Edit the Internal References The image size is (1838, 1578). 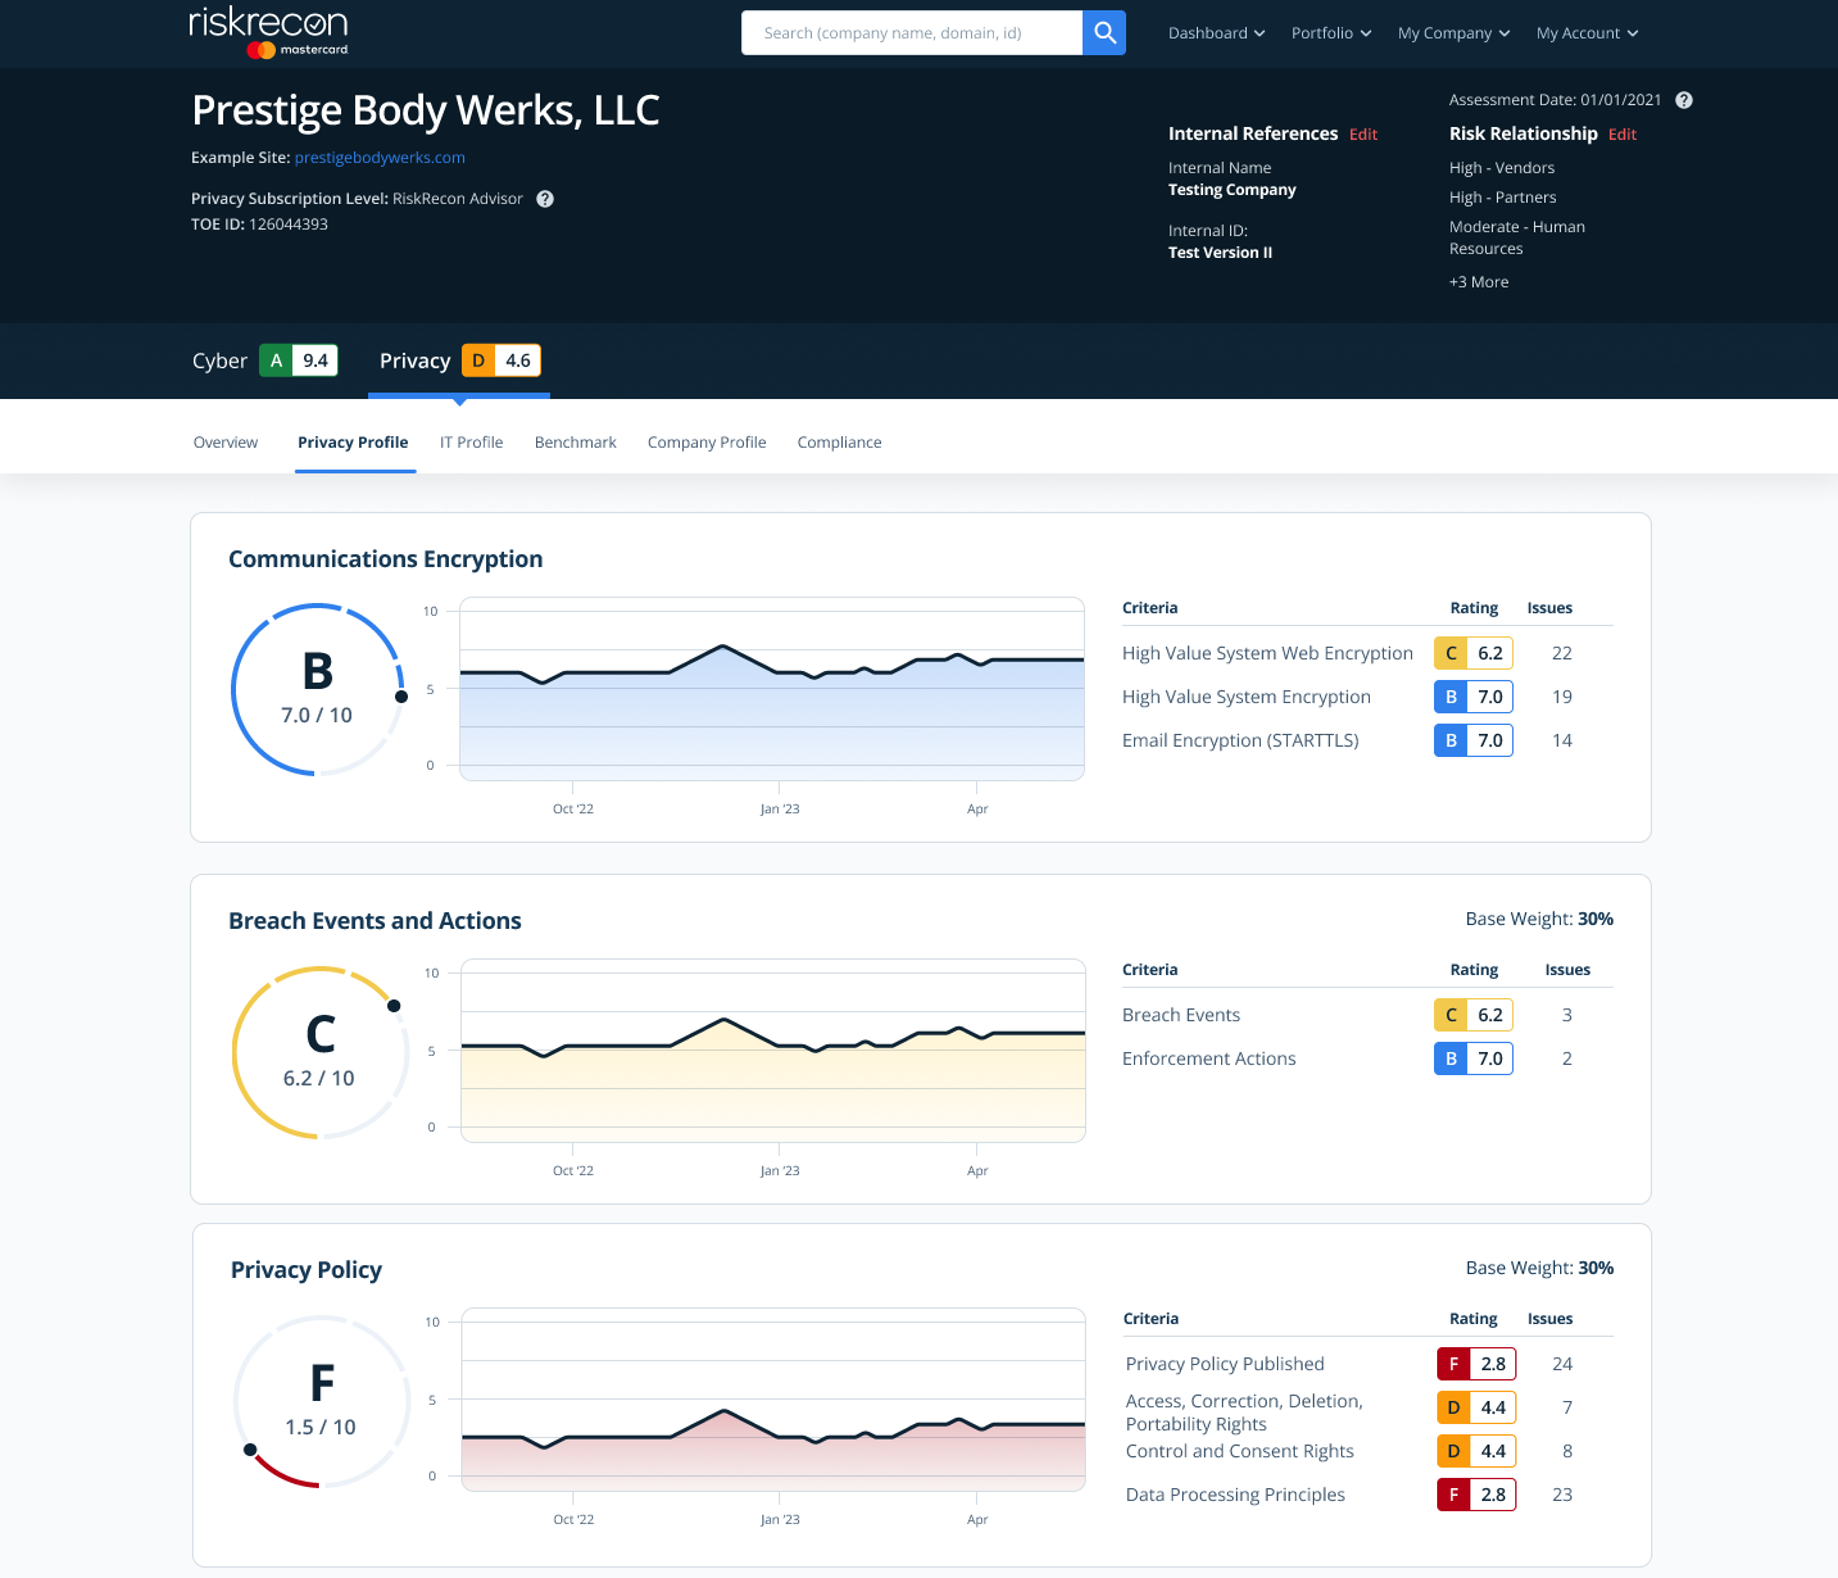point(1363,134)
